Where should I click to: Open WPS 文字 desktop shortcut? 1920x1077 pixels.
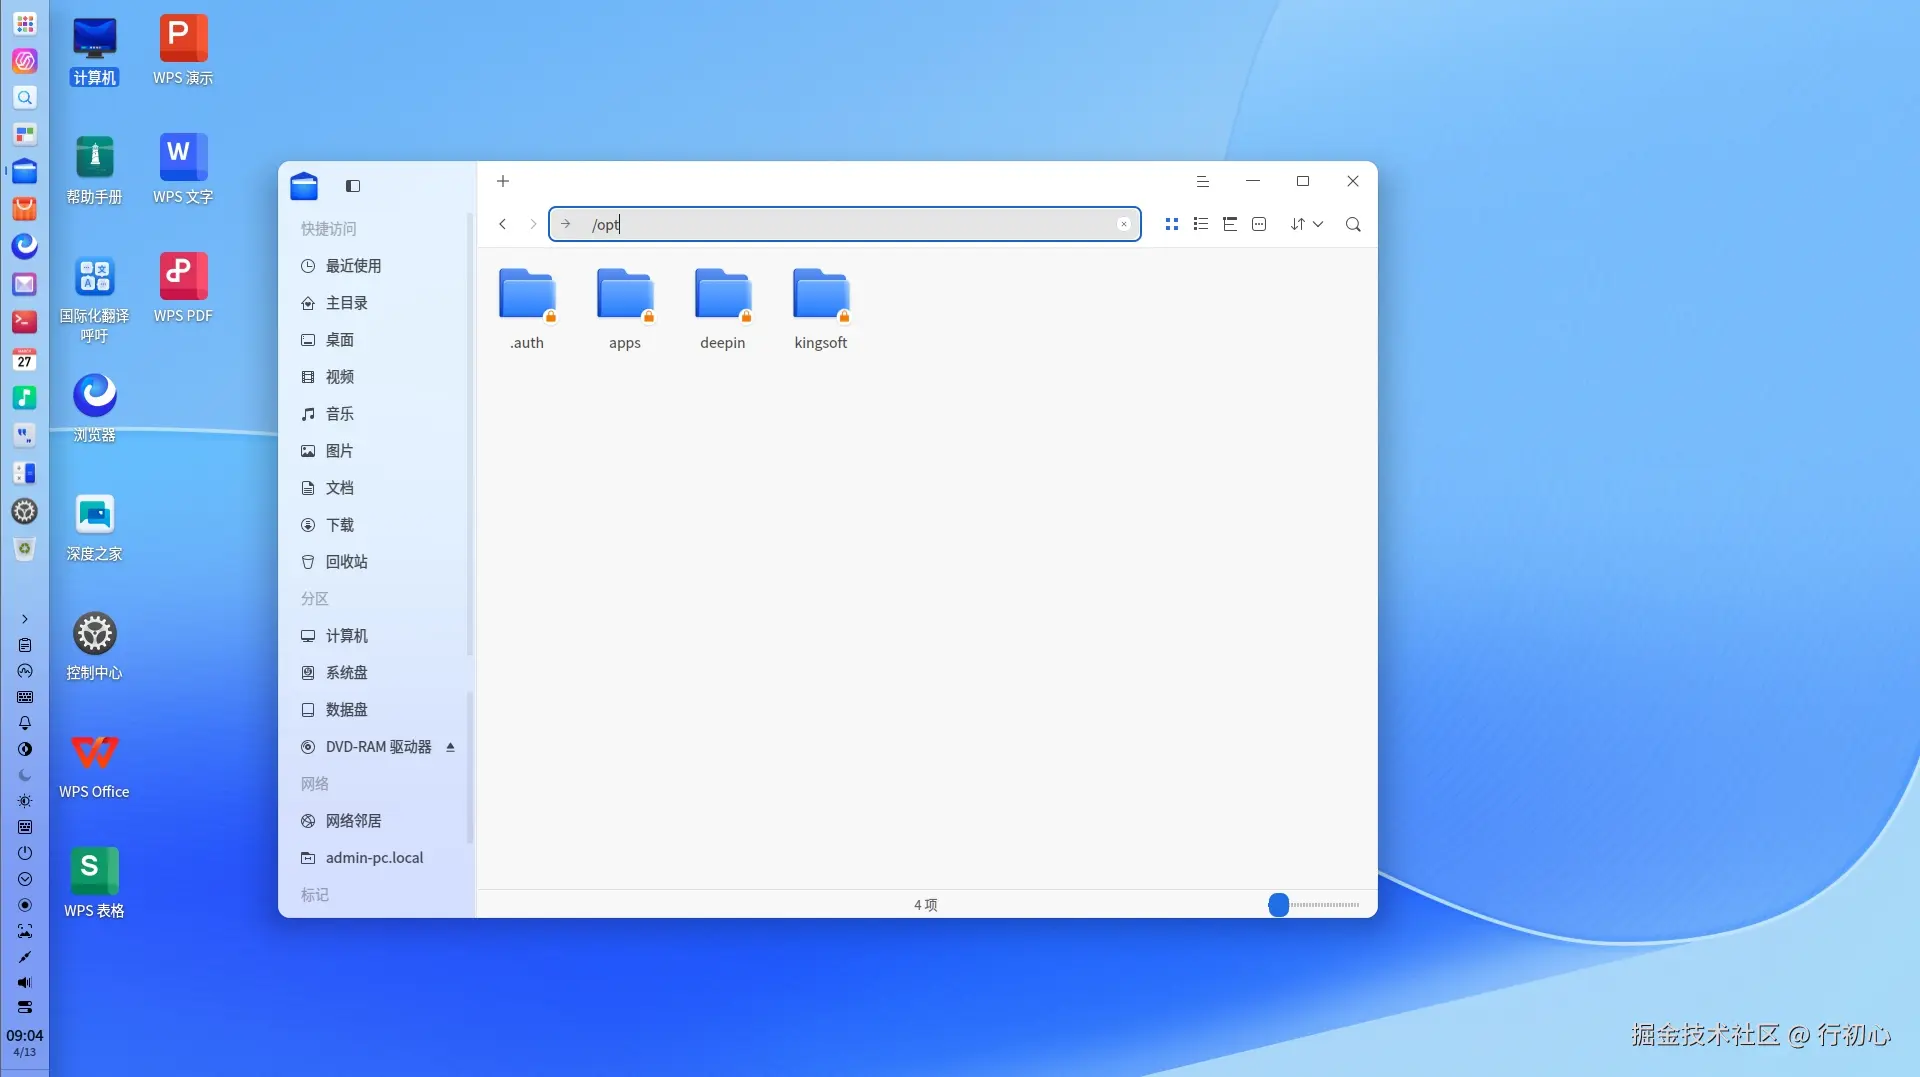(183, 170)
